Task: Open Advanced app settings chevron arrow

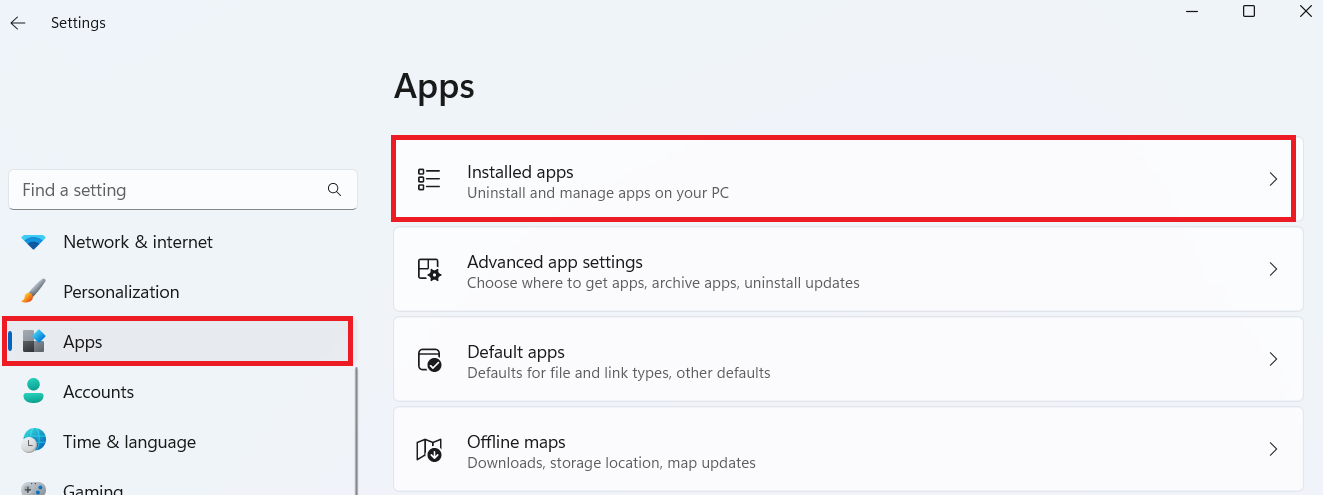Action: (1273, 269)
